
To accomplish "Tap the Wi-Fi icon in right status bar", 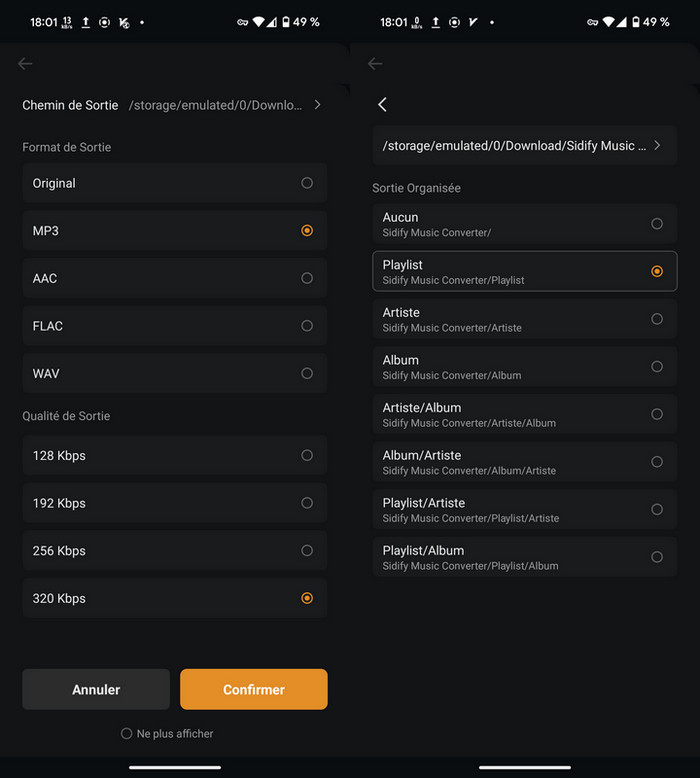I will coord(608,22).
